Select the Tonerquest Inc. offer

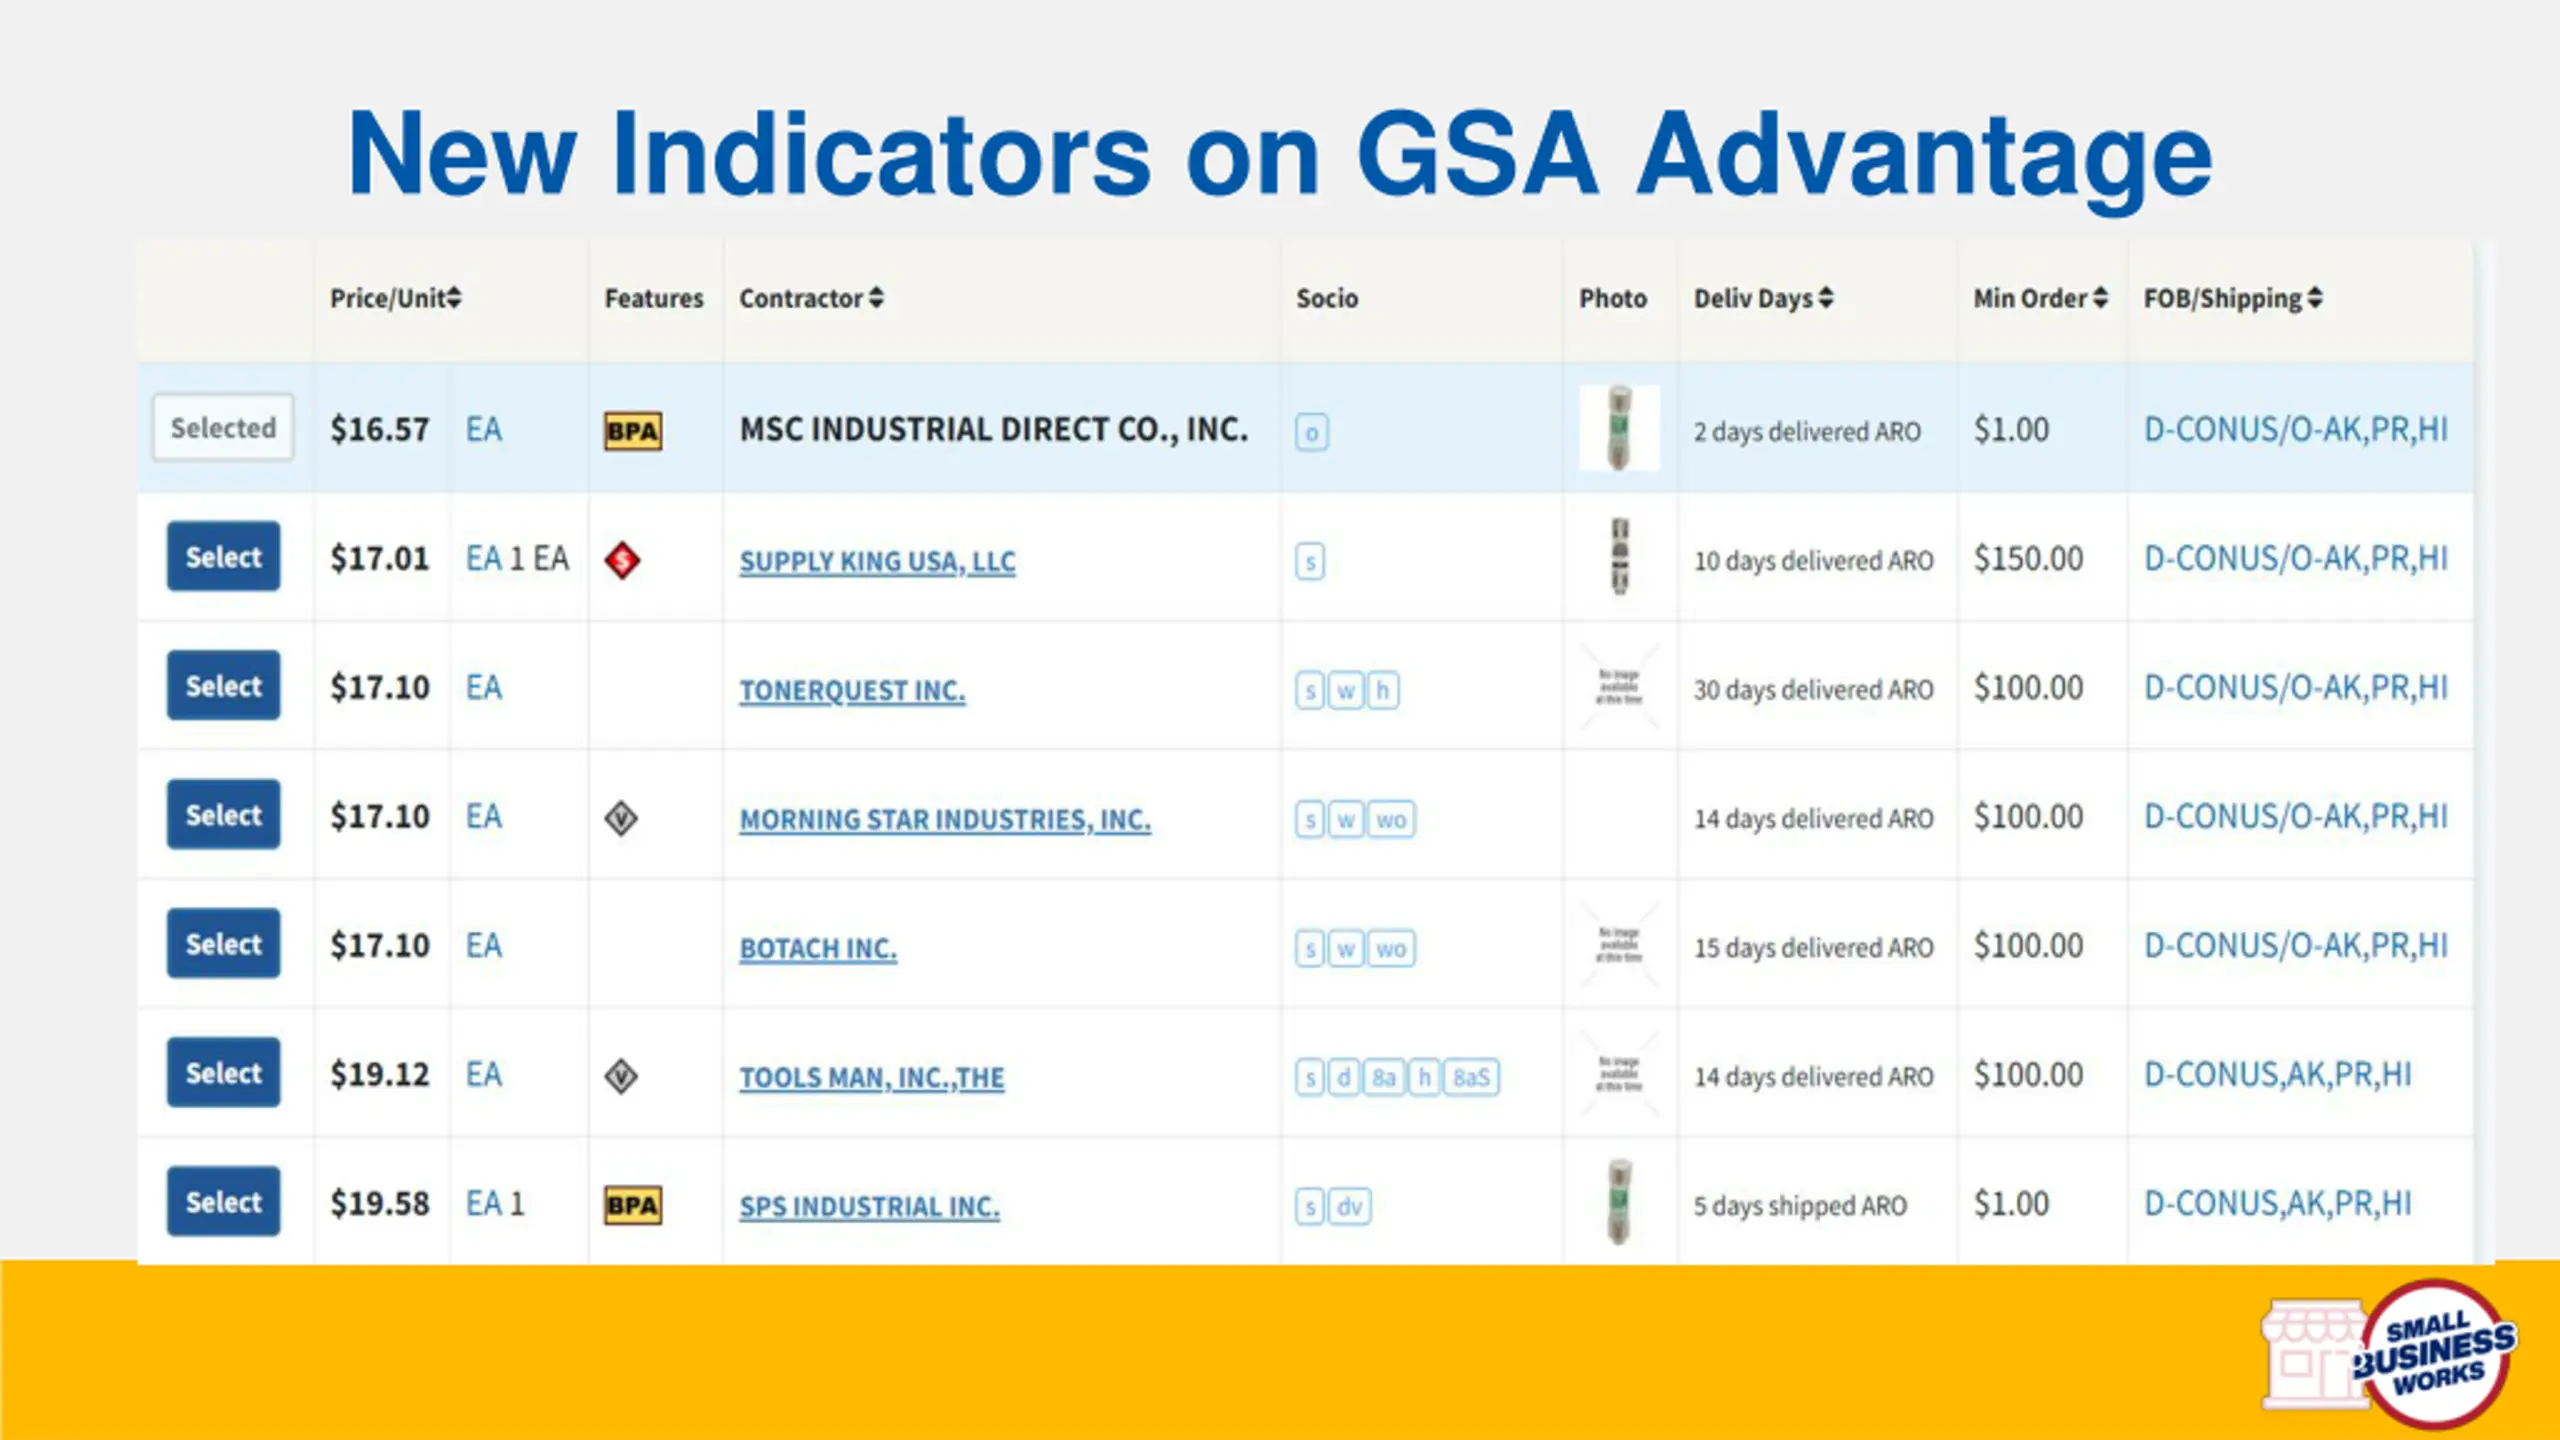[x=223, y=685]
